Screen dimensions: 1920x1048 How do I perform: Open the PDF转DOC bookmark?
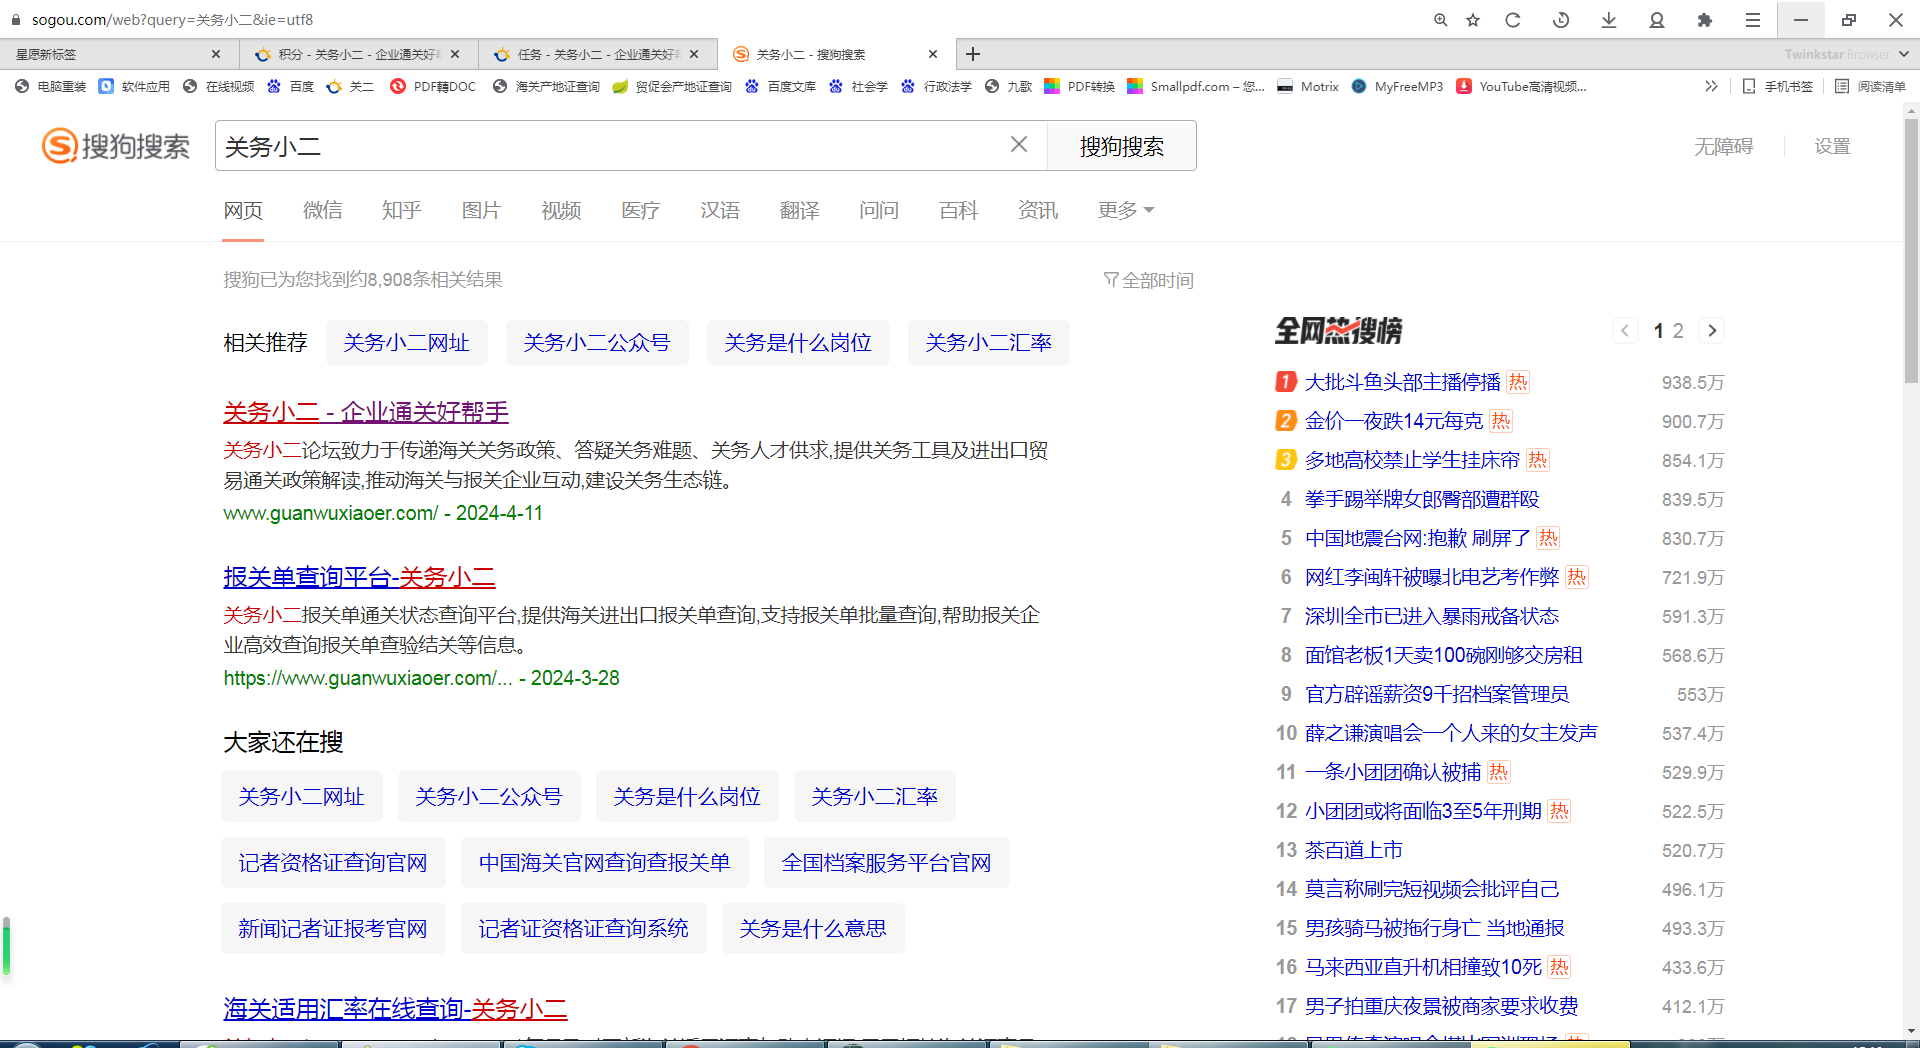point(434,87)
